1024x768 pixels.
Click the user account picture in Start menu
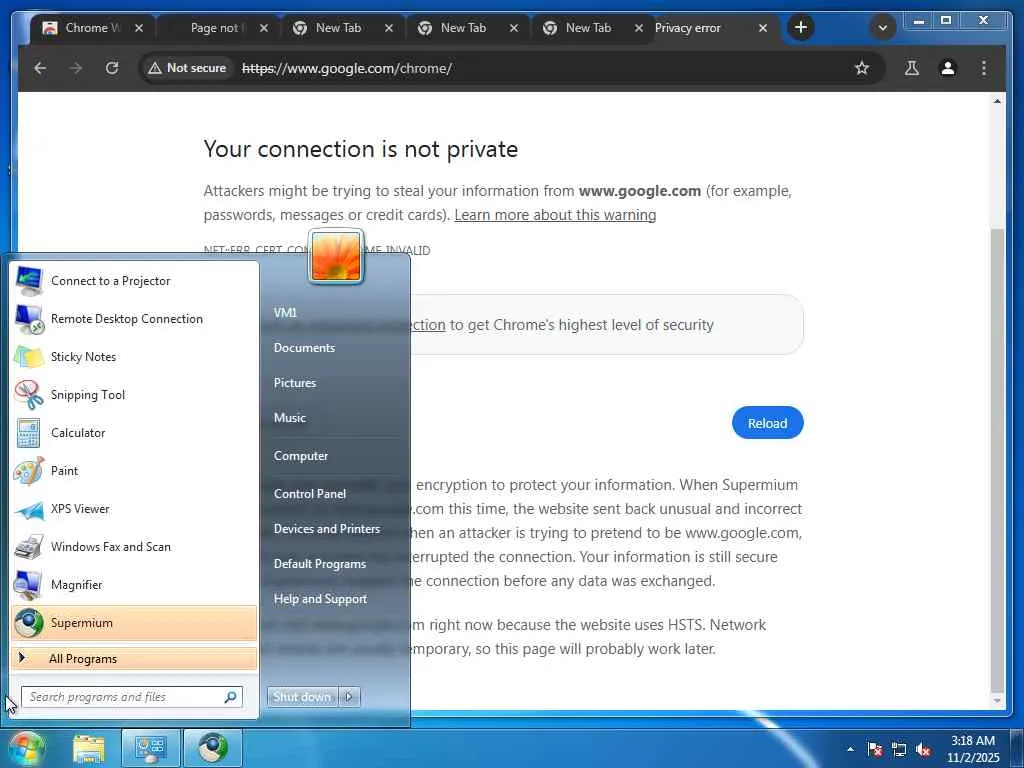(336, 257)
